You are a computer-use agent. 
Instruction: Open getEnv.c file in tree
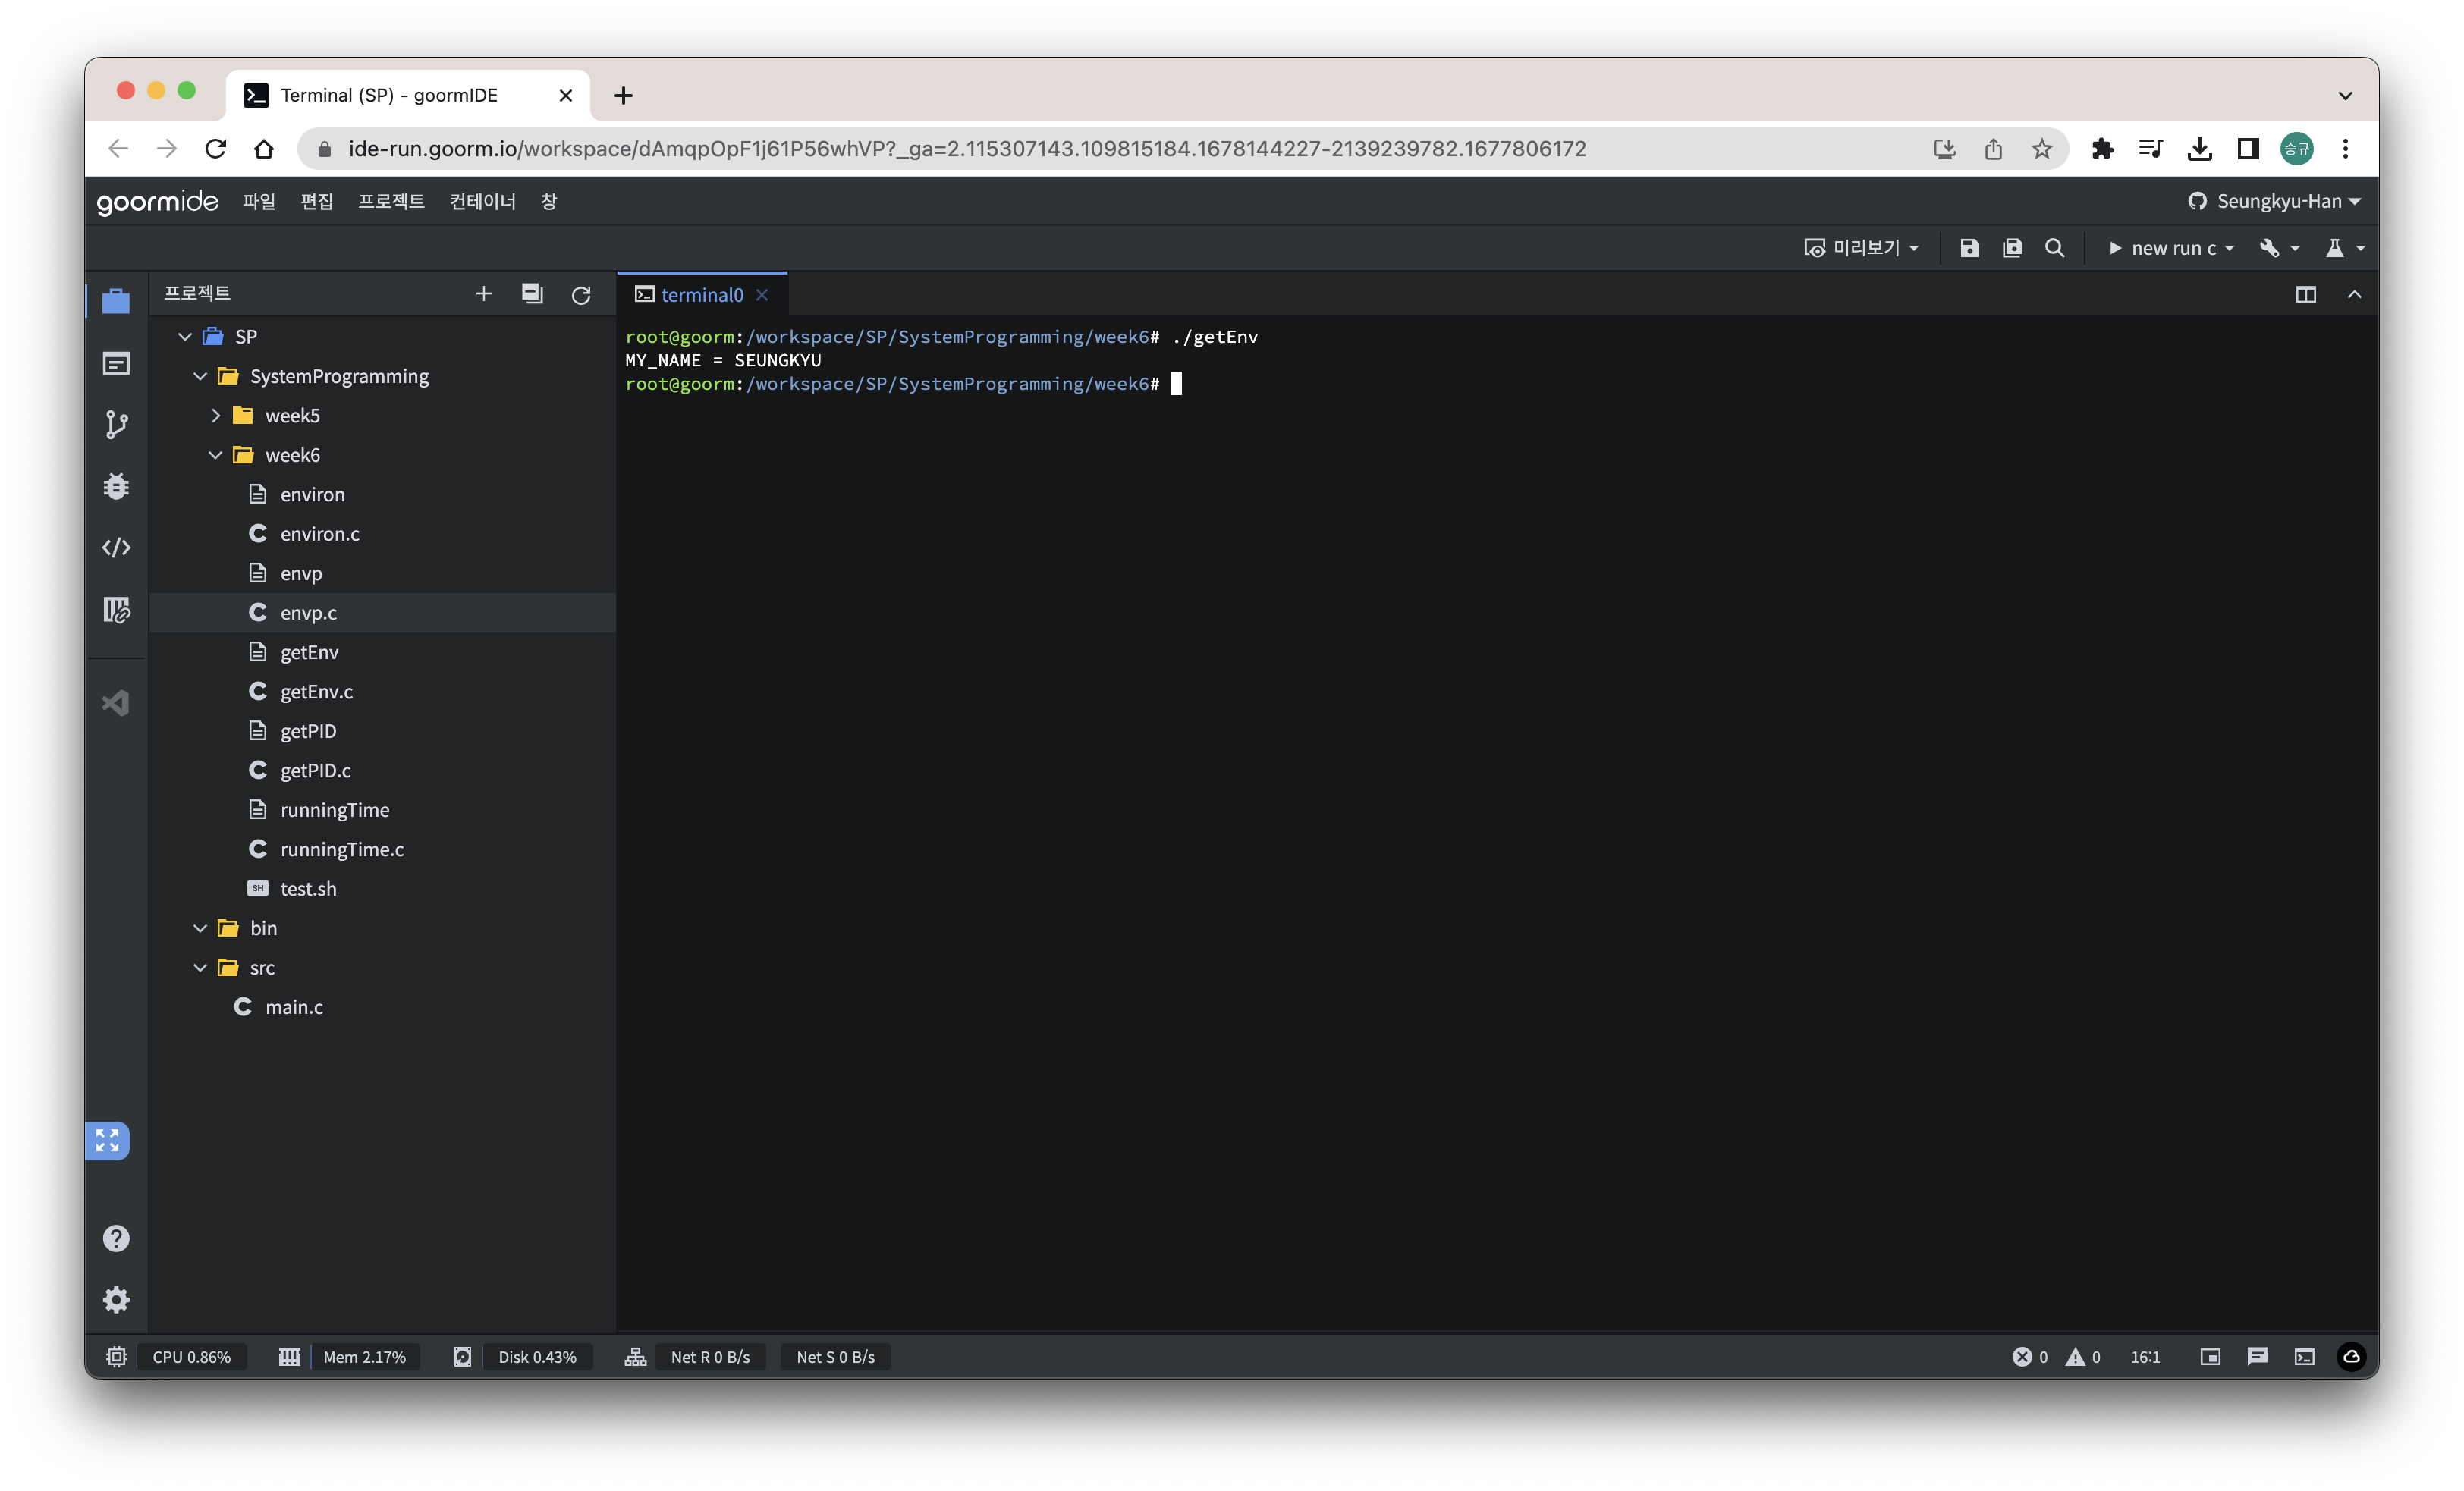coord(316,692)
